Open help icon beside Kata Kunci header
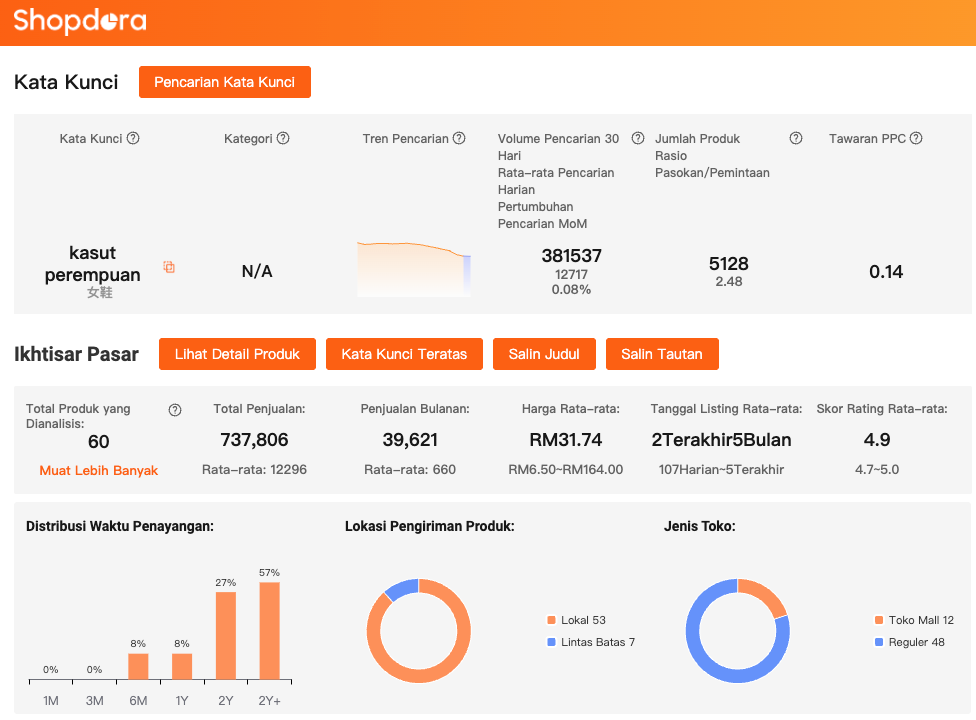Image resolution: width=976 pixels, height=720 pixels. [x=133, y=139]
